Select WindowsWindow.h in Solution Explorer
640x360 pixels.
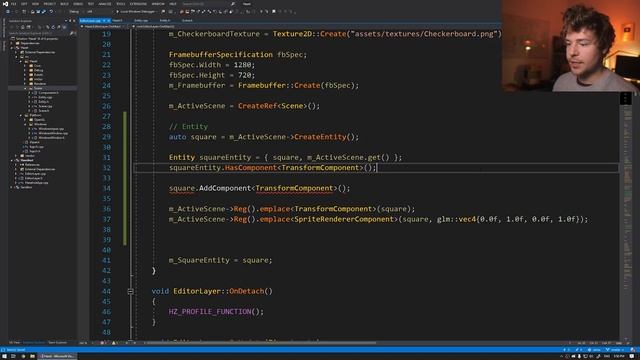51,138
